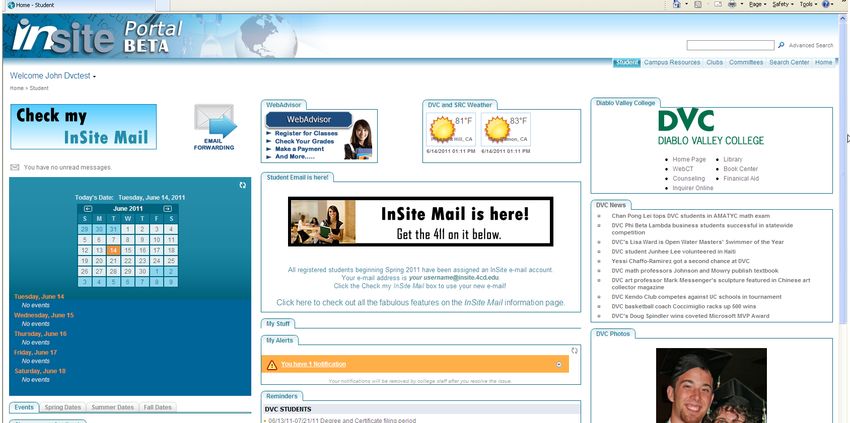Screen dimensions: 850x423
Task: Click the browser Feeds toolbar icon
Action: (x=698, y=4)
